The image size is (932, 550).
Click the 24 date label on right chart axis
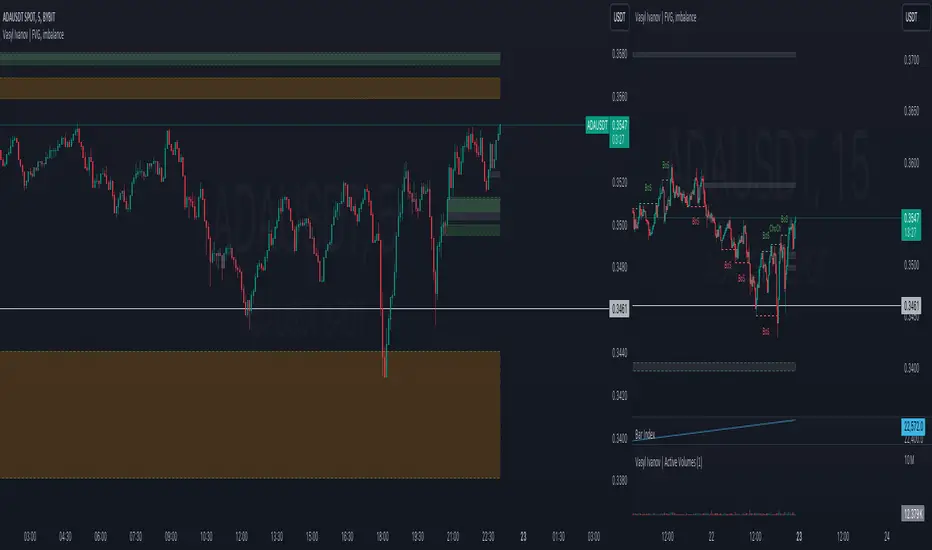point(887,537)
